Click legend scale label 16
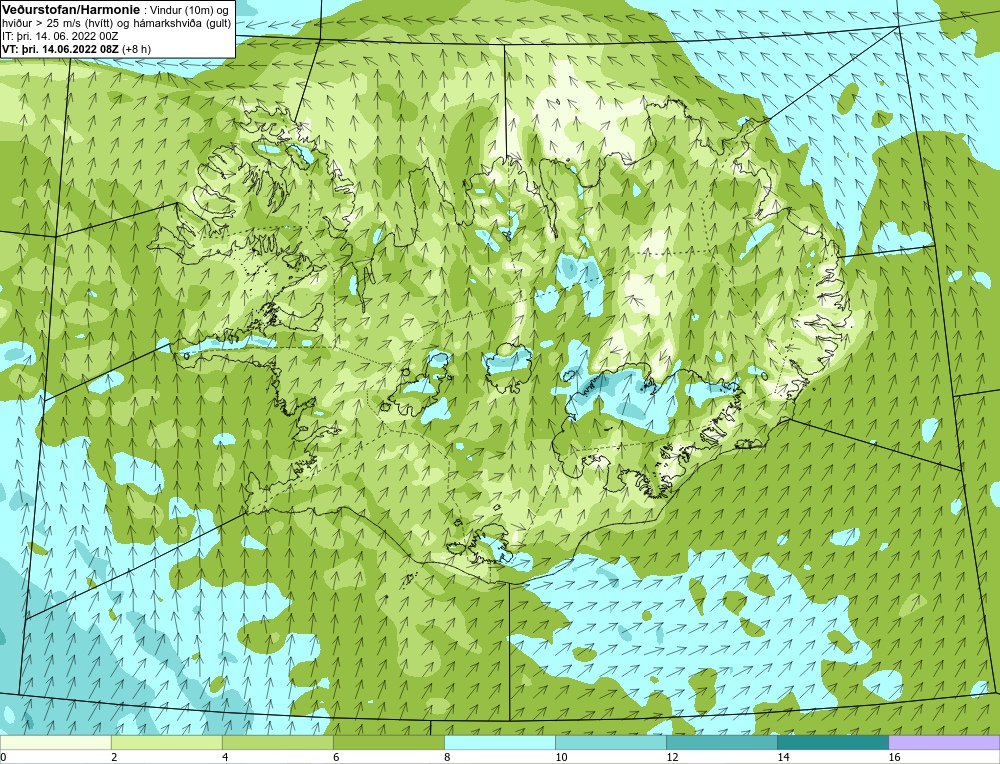Viewport: 1000px width, 764px height. pyautogui.click(x=894, y=757)
